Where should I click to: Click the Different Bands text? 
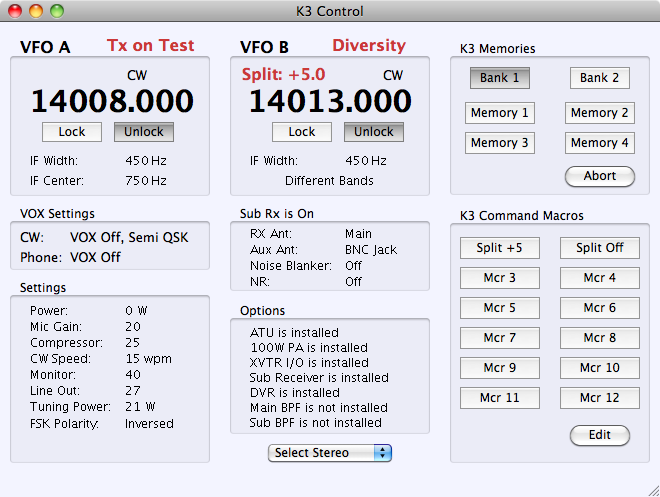click(x=329, y=181)
